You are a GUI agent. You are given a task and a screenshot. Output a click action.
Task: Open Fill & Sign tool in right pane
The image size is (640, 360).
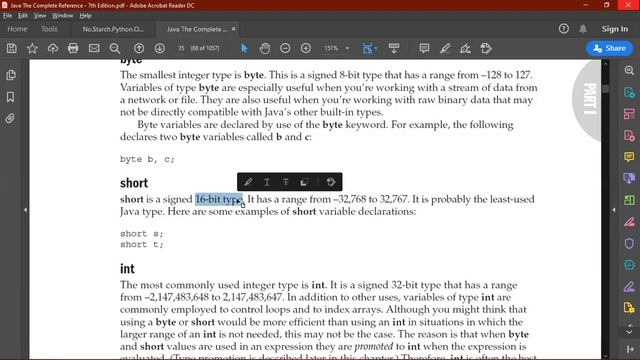[x=629, y=287]
